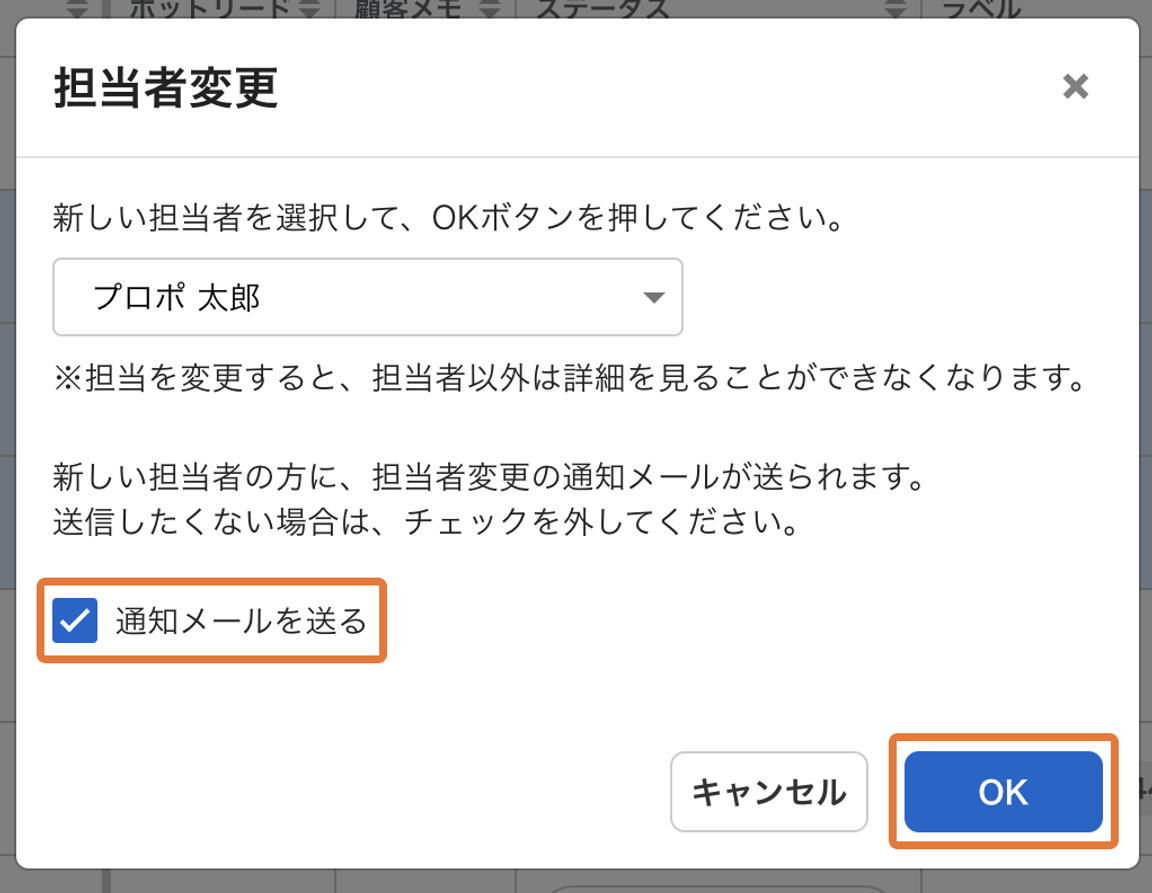Click the selected name プロポ 太郎 text

point(176,298)
